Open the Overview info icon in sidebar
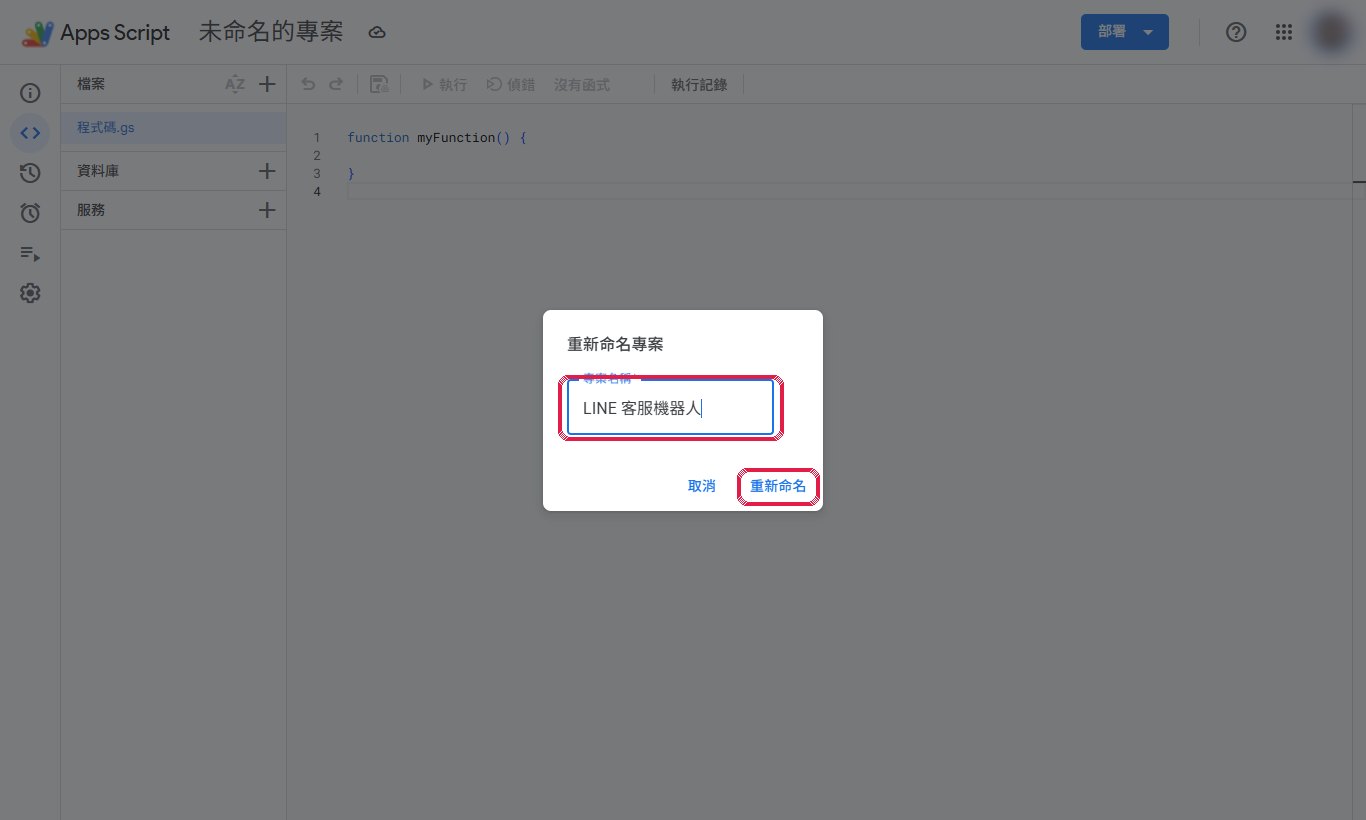This screenshot has height=820, width=1366. pos(30,93)
